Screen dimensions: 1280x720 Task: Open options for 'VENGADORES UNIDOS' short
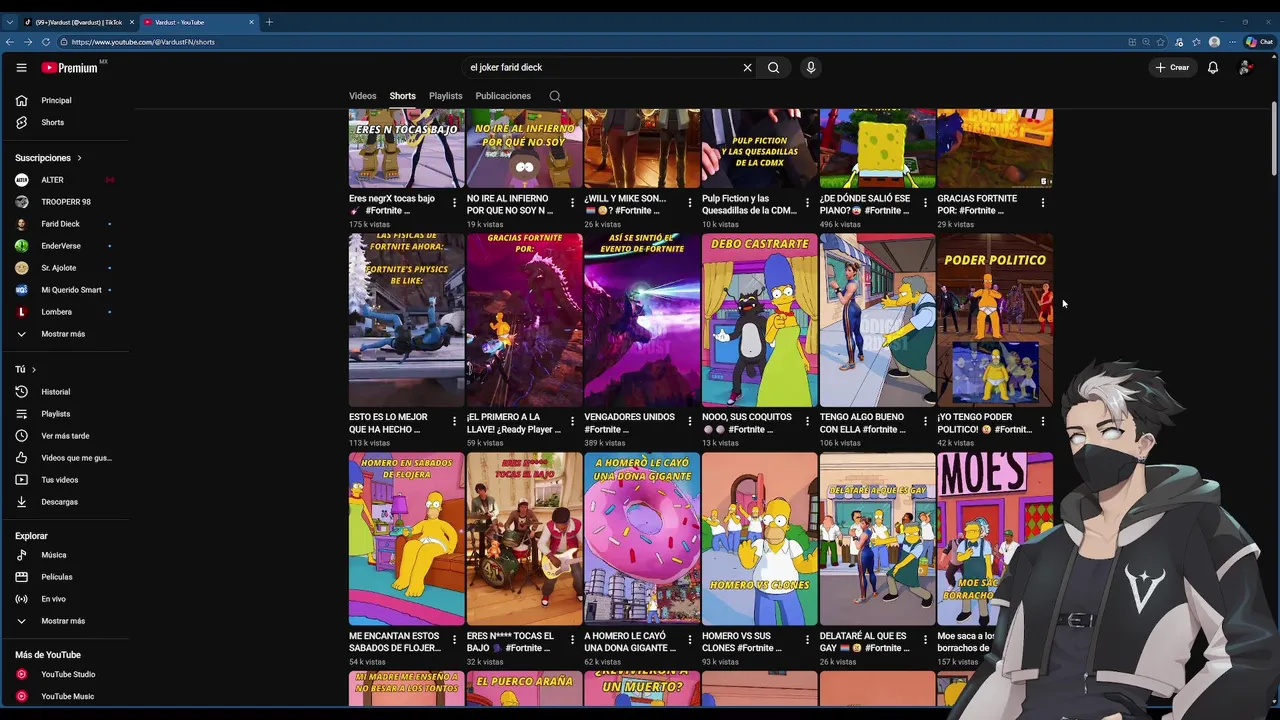pyautogui.click(x=690, y=421)
